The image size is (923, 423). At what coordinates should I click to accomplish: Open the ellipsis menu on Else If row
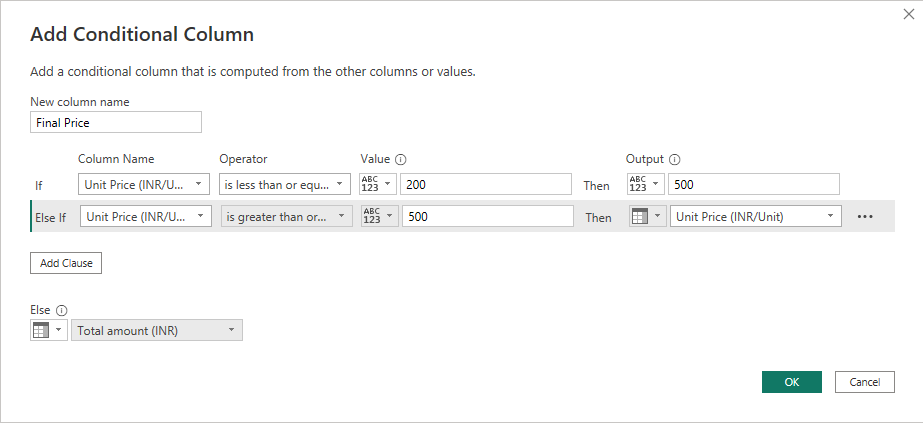[x=865, y=217]
